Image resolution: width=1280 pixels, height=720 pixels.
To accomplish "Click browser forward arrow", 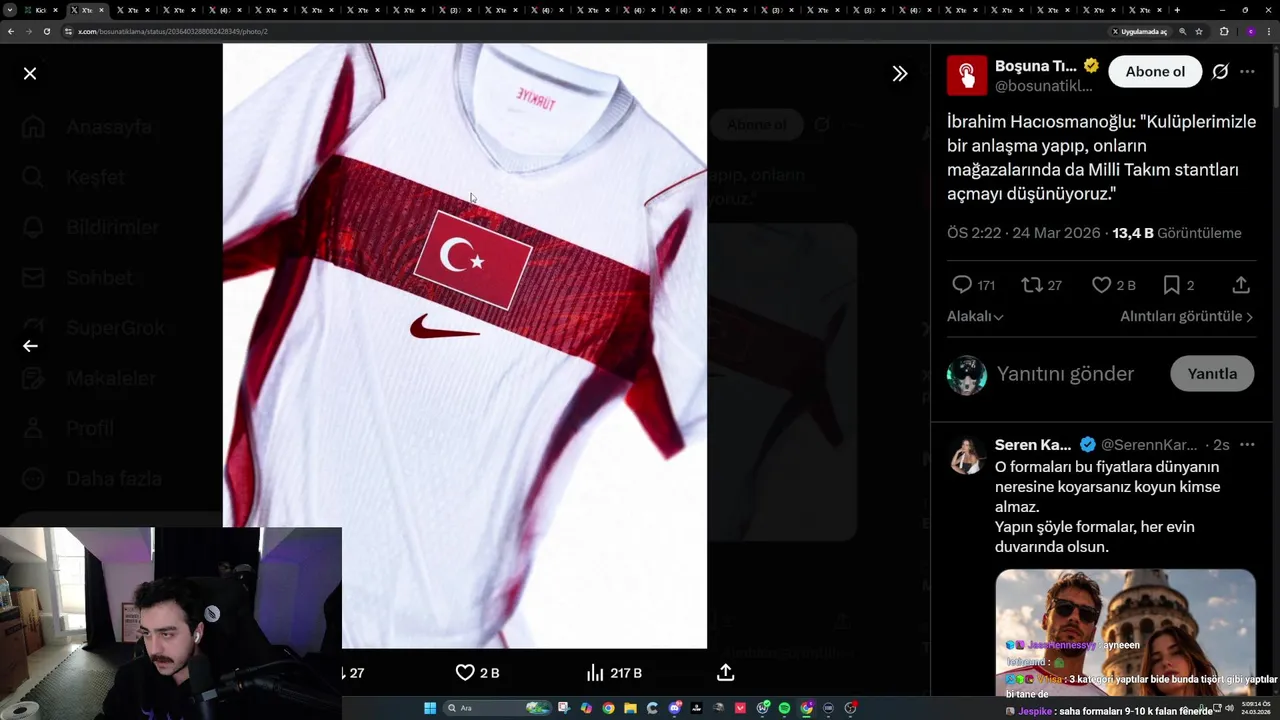I will pyautogui.click(x=29, y=31).
